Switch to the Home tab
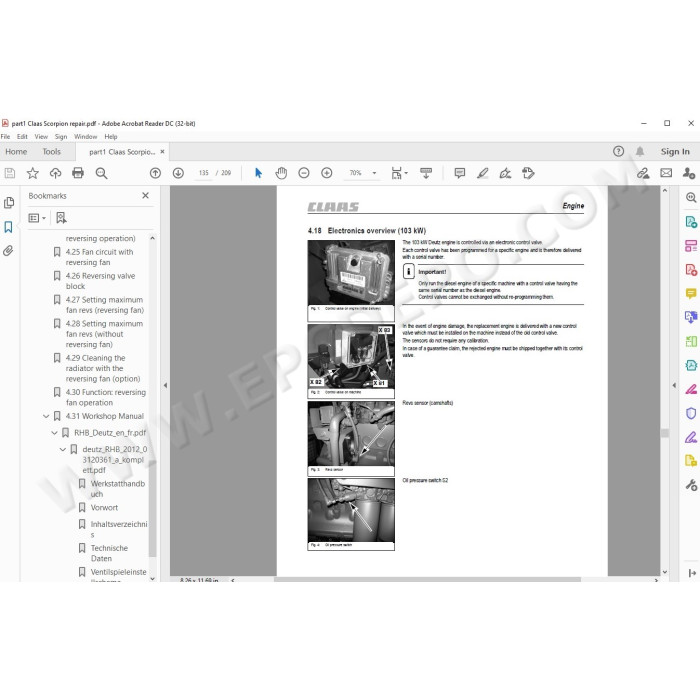Screen dimensions: 700x700 (x=16, y=152)
